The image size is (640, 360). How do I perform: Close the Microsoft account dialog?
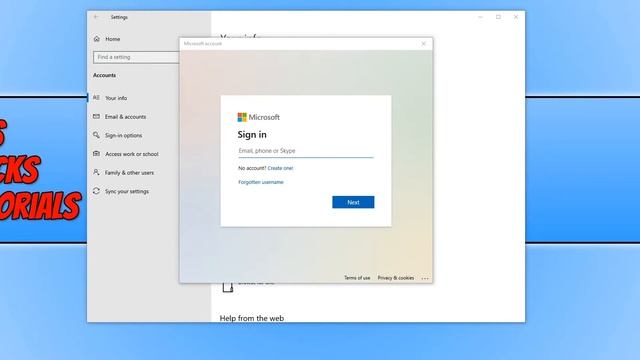(424, 44)
